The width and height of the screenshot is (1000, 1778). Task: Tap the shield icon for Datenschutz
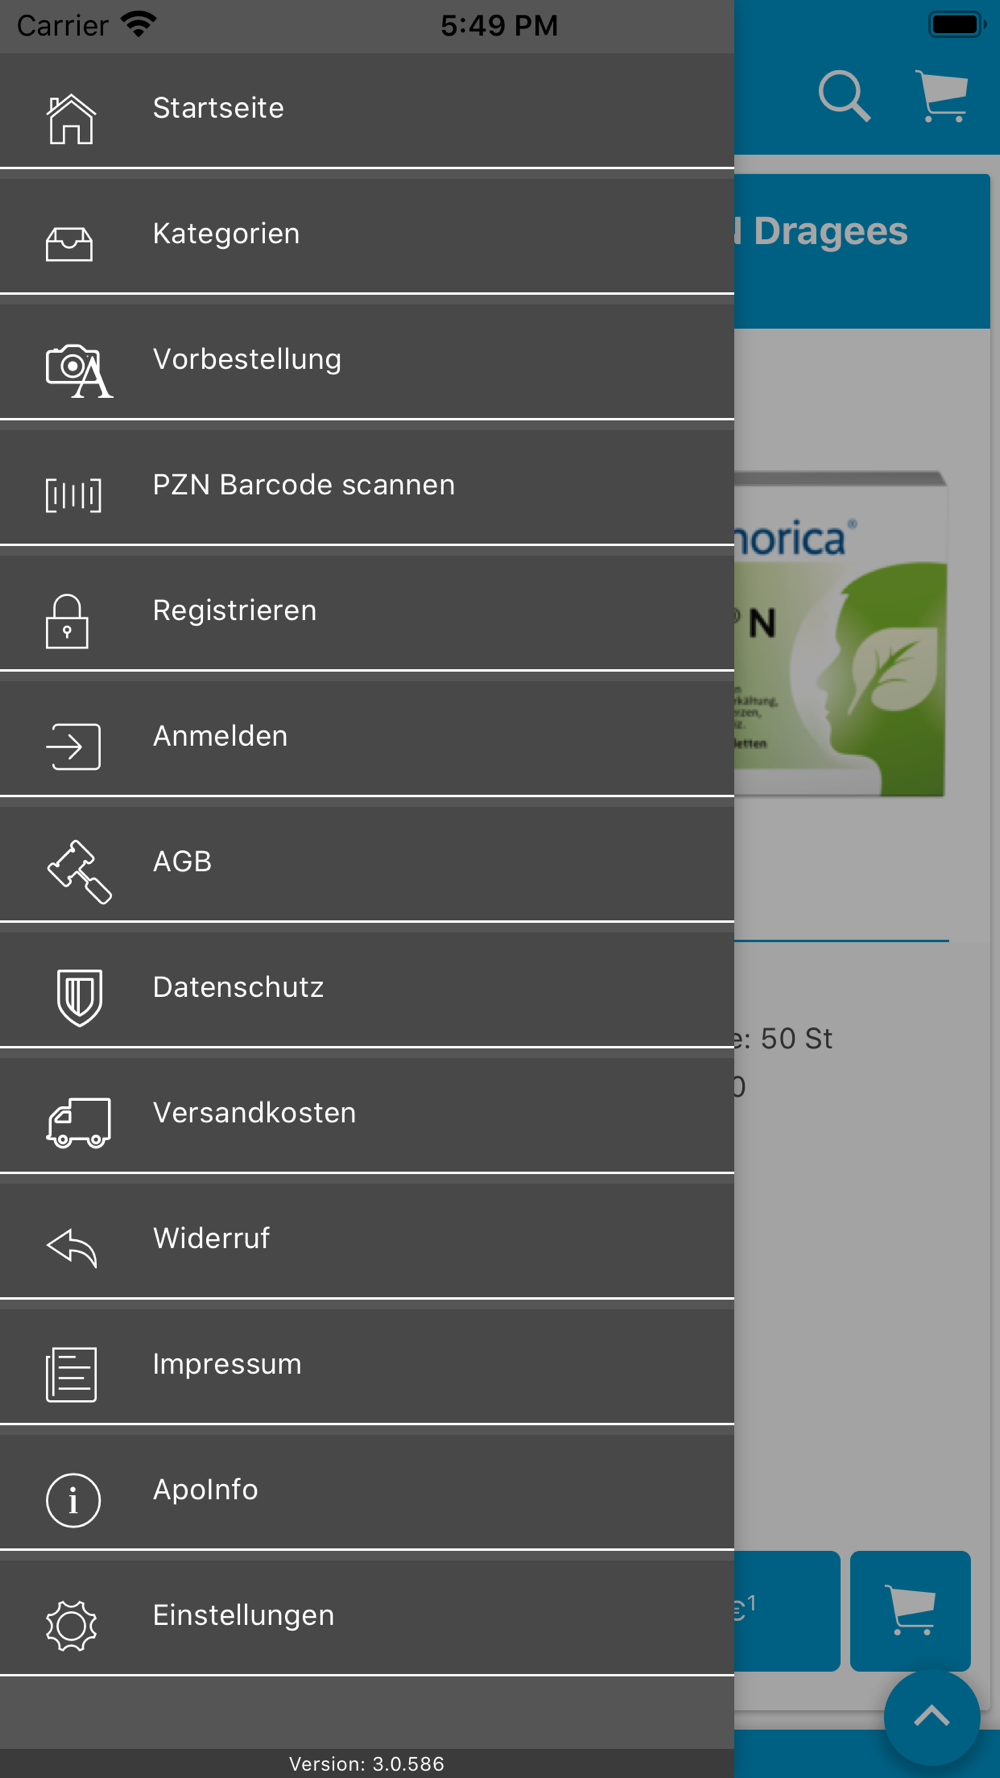coord(79,997)
